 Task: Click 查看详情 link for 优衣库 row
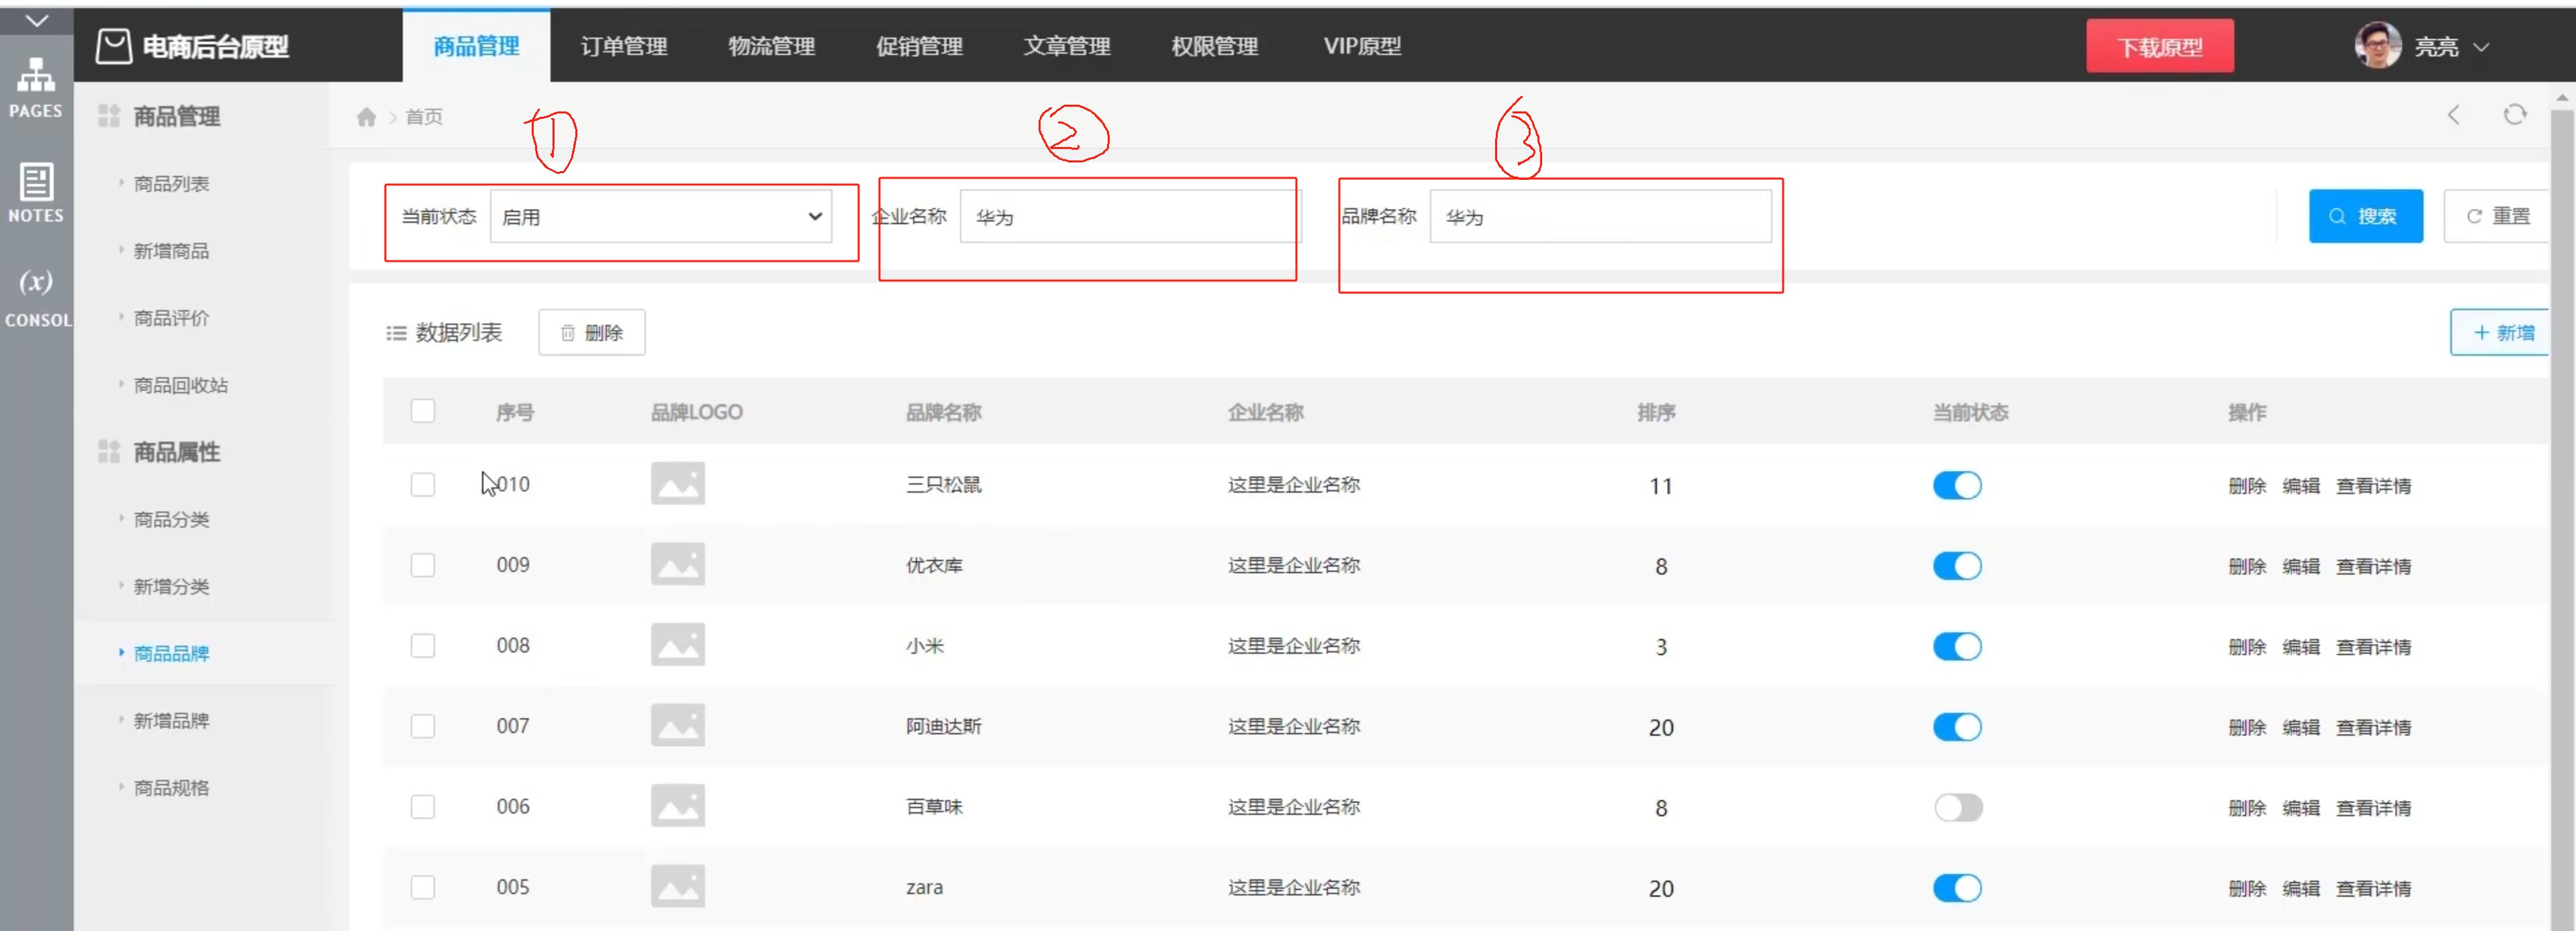coord(2373,566)
